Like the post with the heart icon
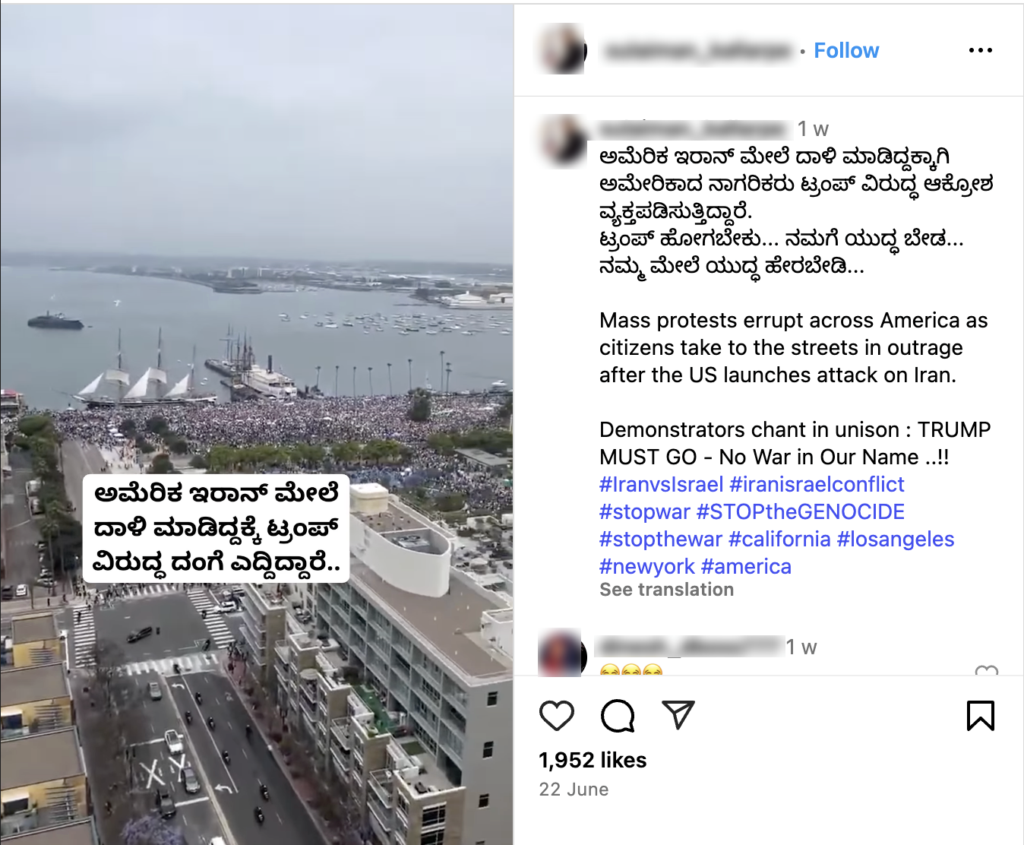The image size is (1024, 845). coord(556,716)
